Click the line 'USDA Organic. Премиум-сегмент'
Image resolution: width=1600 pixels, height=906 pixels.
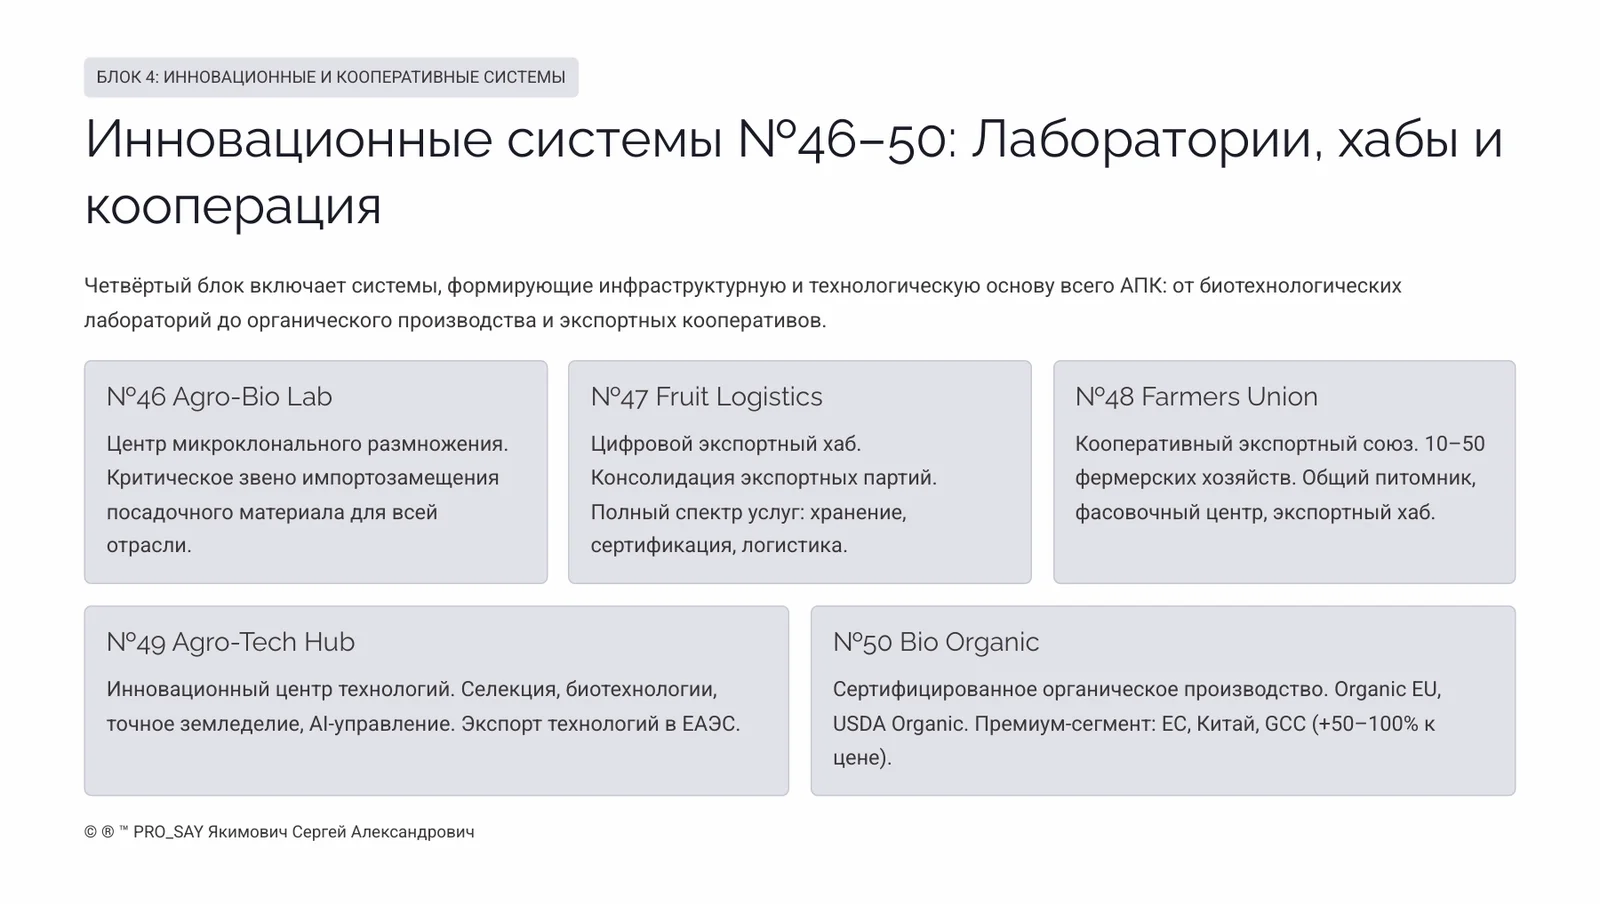(994, 723)
